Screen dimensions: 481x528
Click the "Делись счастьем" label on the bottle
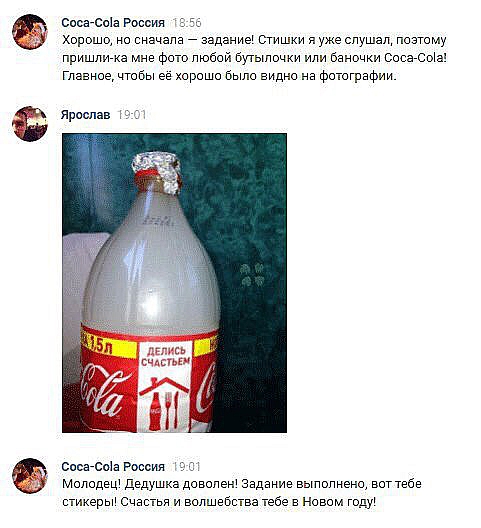[x=165, y=357]
